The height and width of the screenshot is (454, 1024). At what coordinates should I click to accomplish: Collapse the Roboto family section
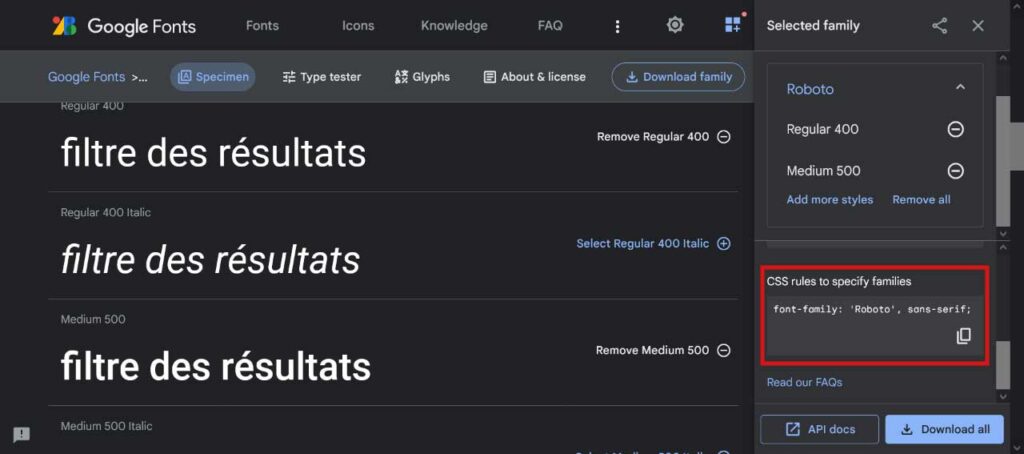(x=960, y=88)
